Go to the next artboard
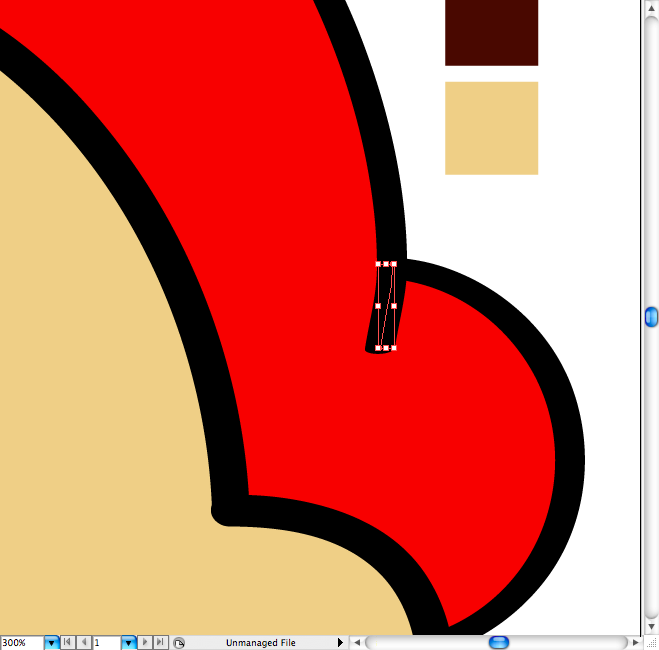The height and width of the screenshot is (650, 659). pyautogui.click(x=145, y=642)
